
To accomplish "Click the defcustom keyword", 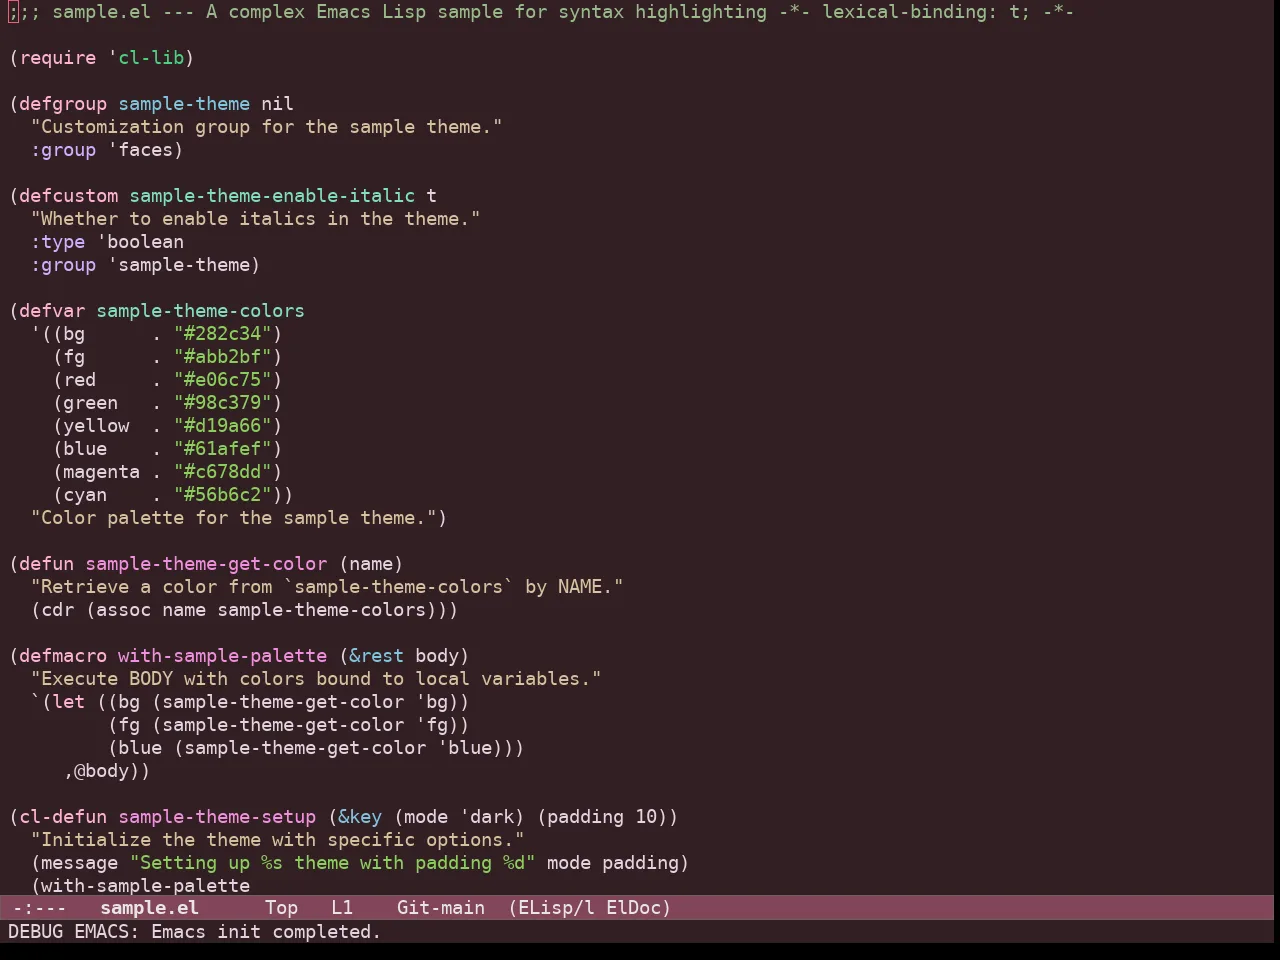I will point(69,196).
